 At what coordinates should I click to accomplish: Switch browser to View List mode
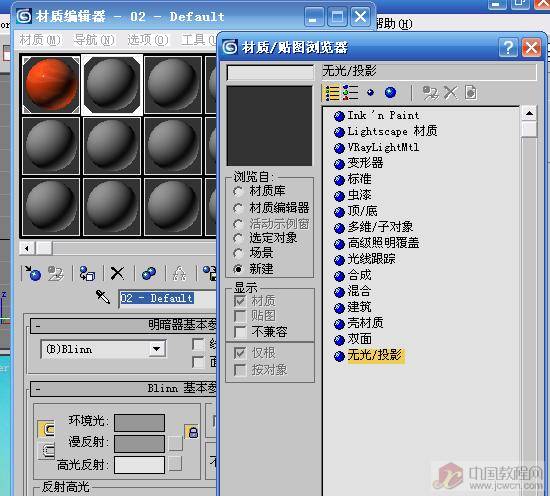click(332, 93)
